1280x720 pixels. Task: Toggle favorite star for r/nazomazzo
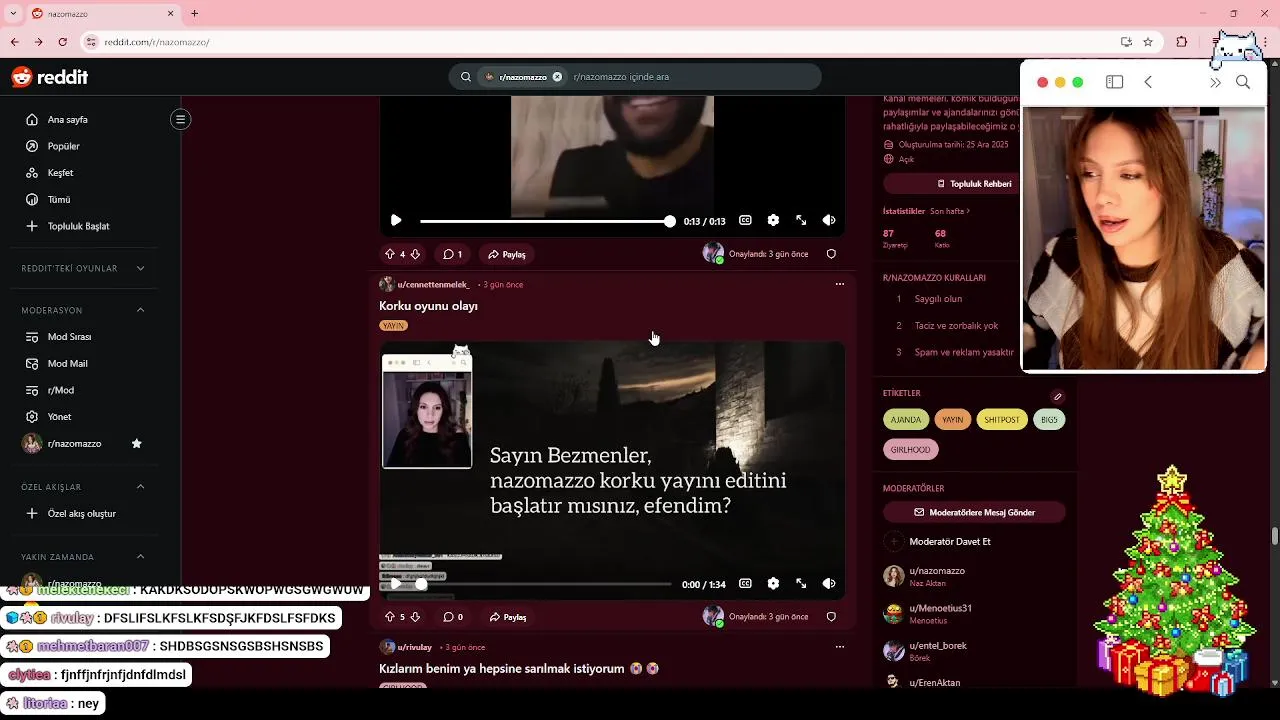click(137, 443)
